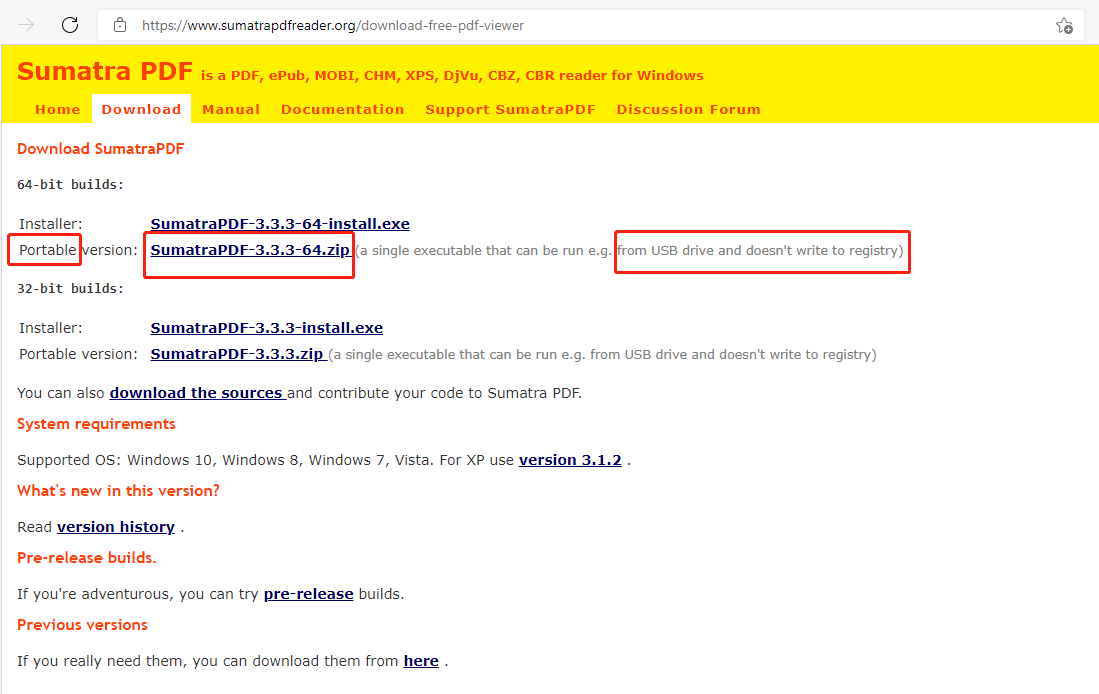Open the Manual menu item

coord(231,110)
